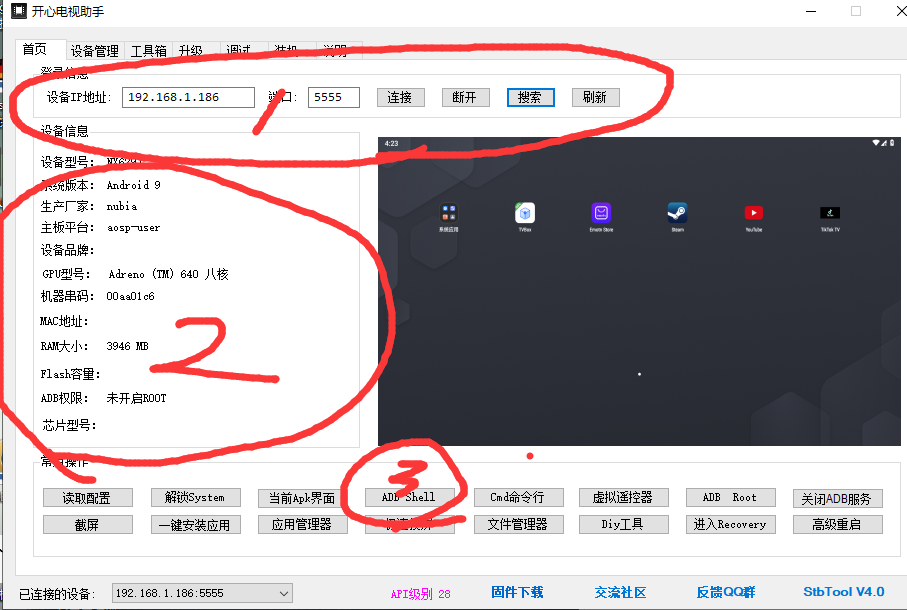
Task: Minimize the 开心电视助手 window
Action: [x=811, y=12]
